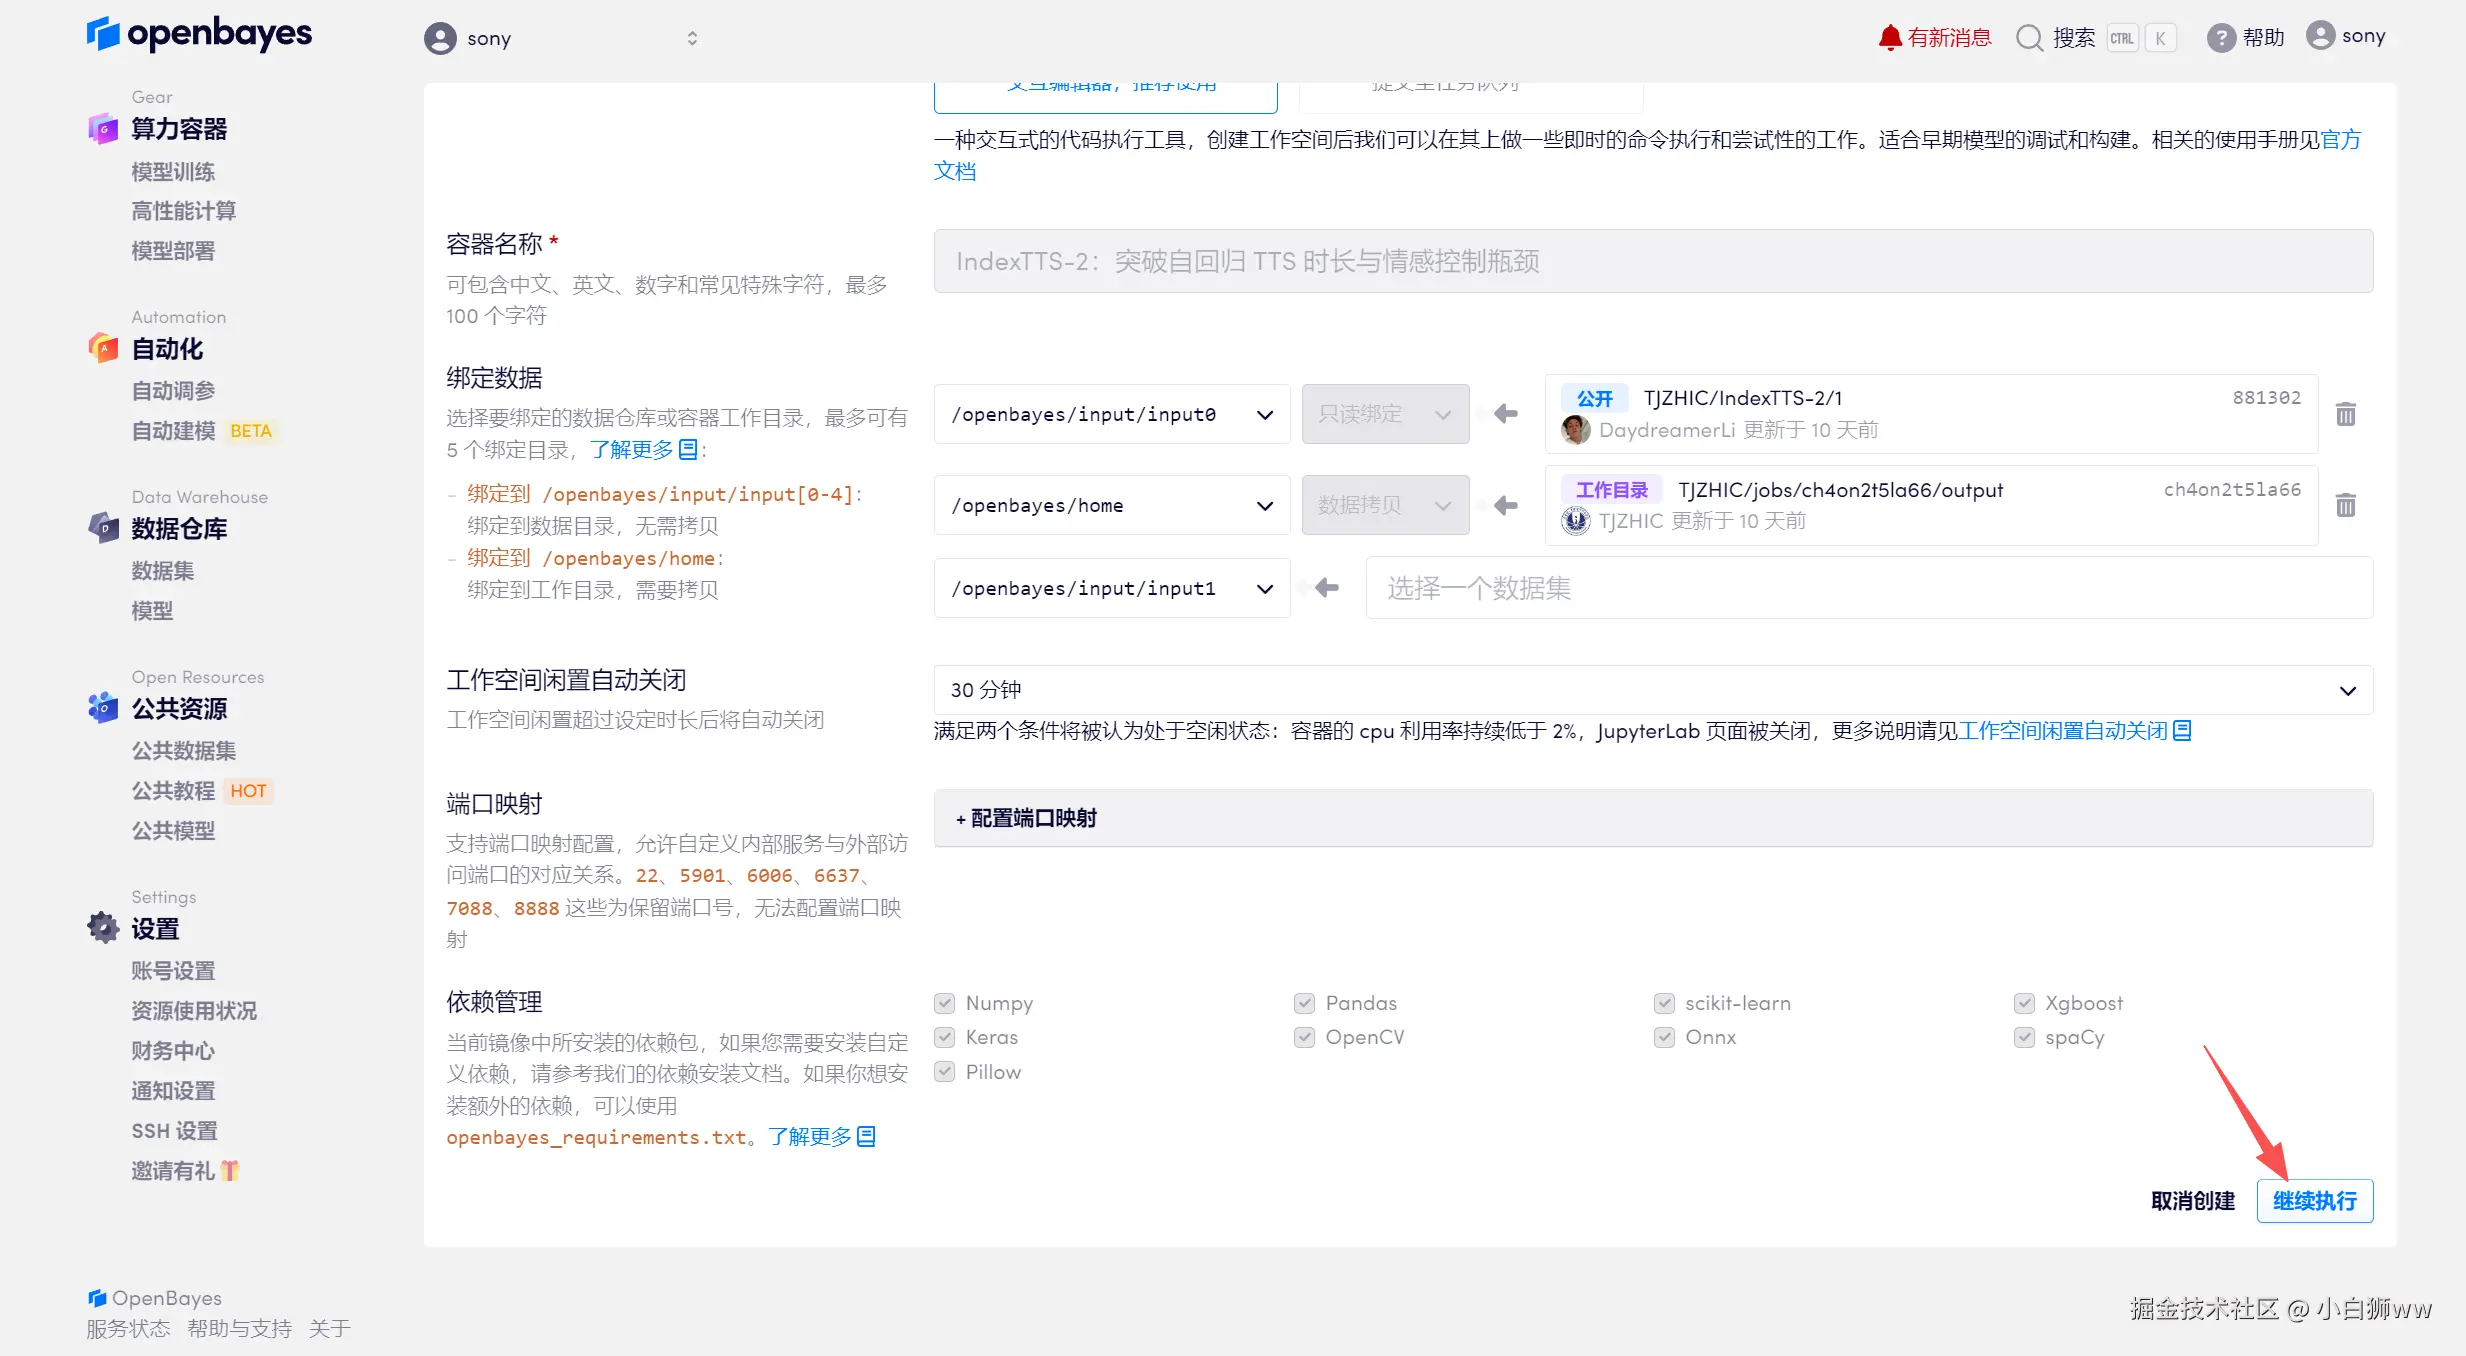Click the 取消创建 button
The width and height of the screenshot is (2466, 1356).
(x=2192, y=1201)
